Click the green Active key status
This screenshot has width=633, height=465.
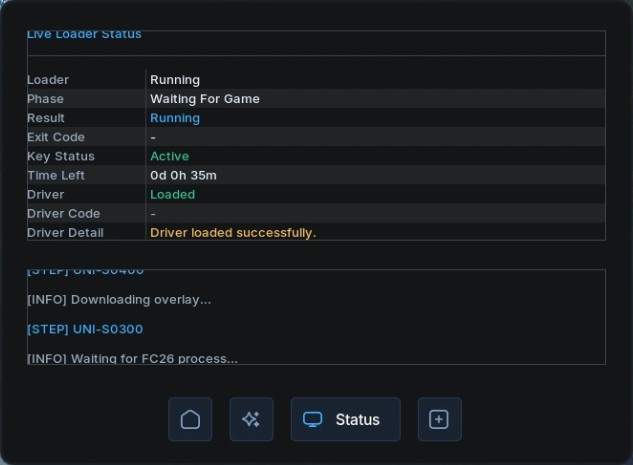tap(170, 156)
